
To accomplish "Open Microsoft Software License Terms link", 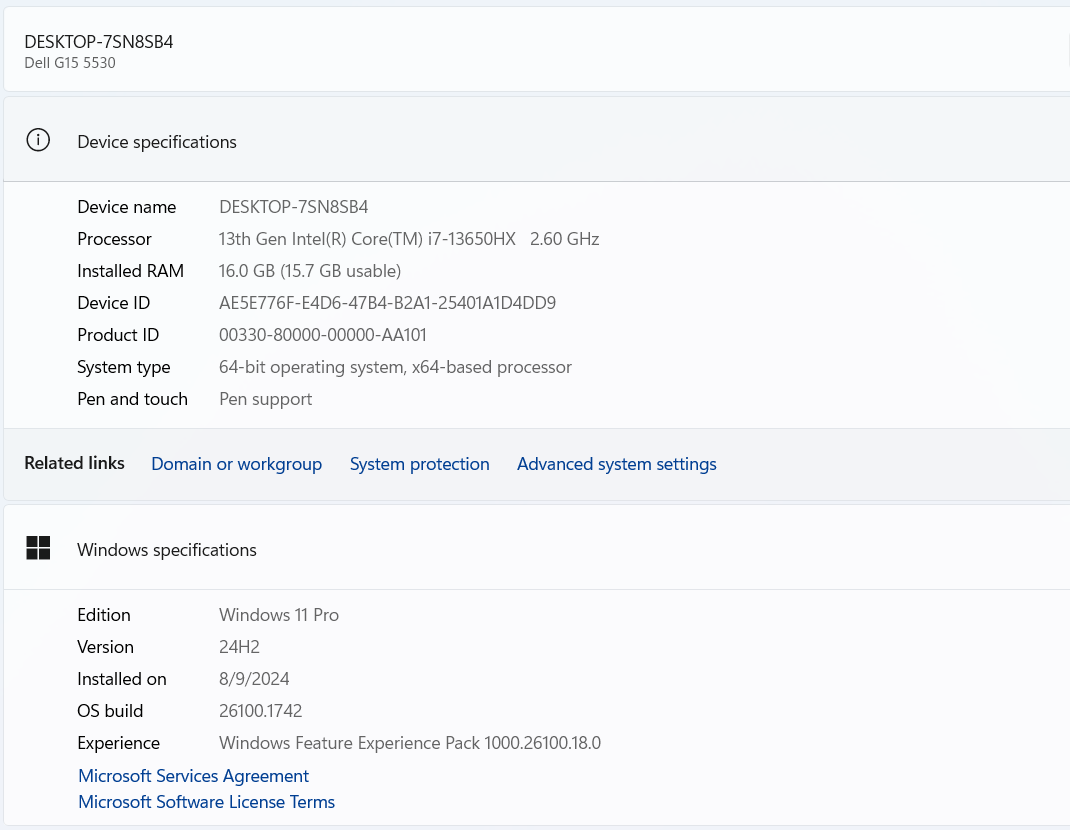I will [206, 802].
